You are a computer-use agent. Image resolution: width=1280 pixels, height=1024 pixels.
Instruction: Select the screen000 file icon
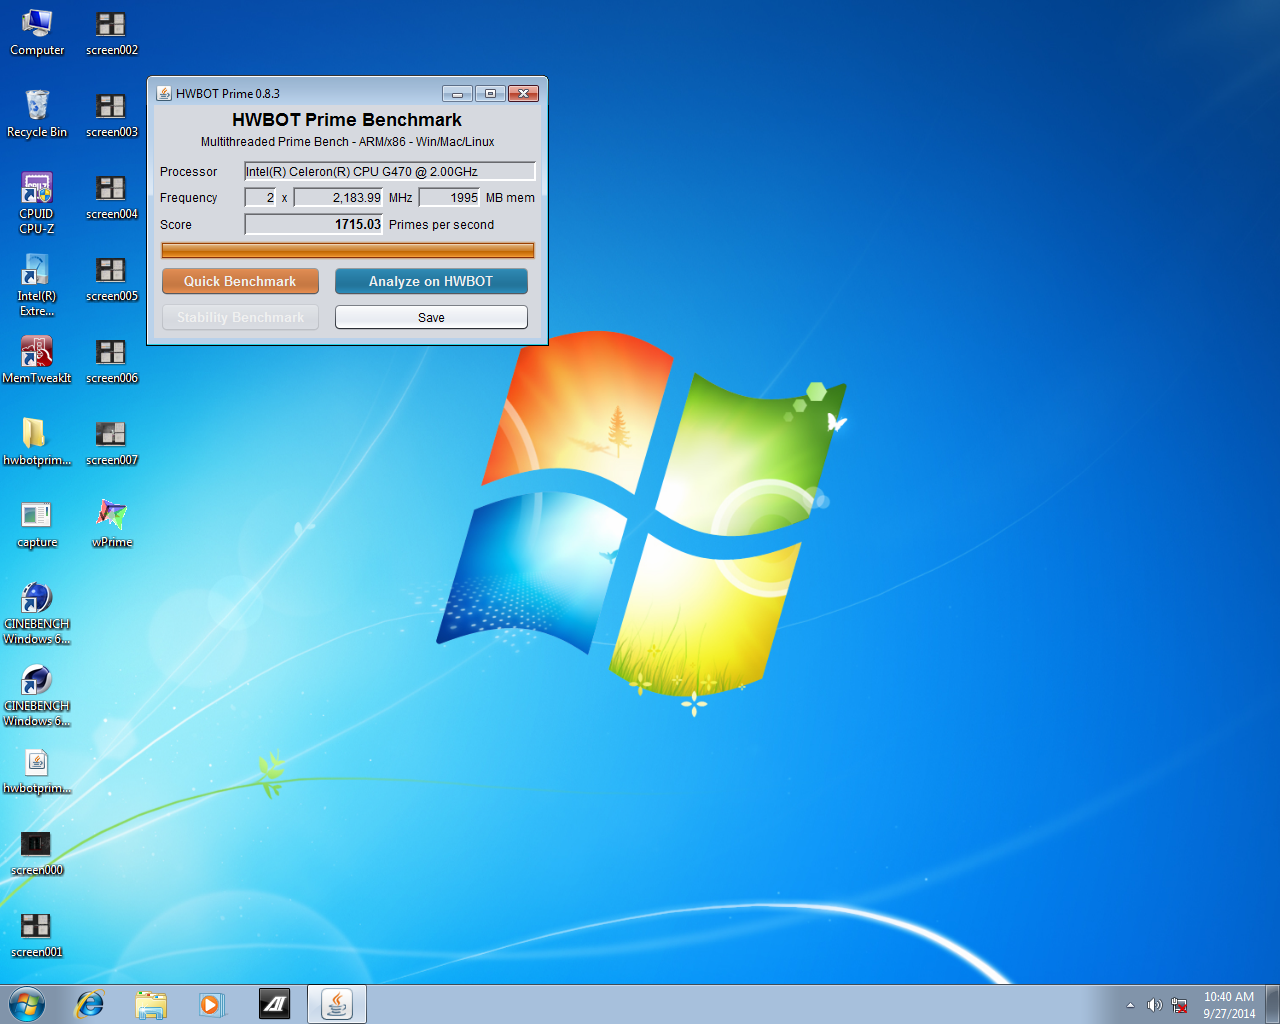click(x=37, y=853)
